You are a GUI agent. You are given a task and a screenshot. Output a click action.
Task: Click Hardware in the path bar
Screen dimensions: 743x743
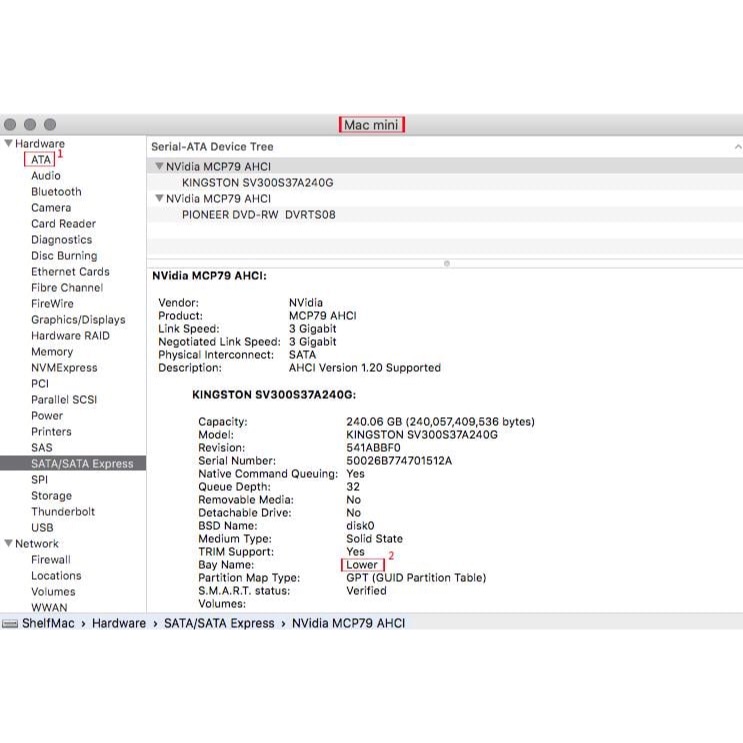(118, 624)
